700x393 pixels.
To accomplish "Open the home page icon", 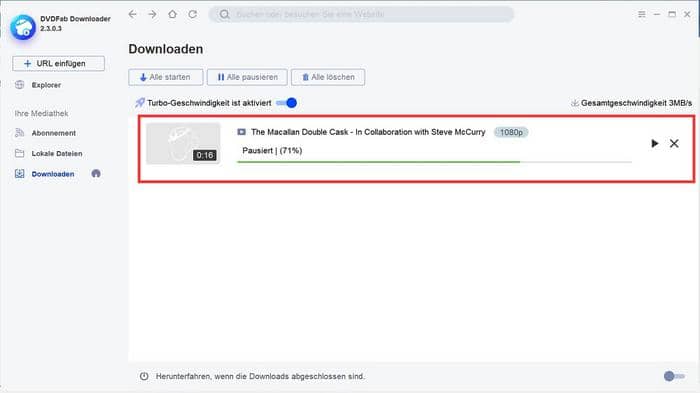I will click(172, 14).
